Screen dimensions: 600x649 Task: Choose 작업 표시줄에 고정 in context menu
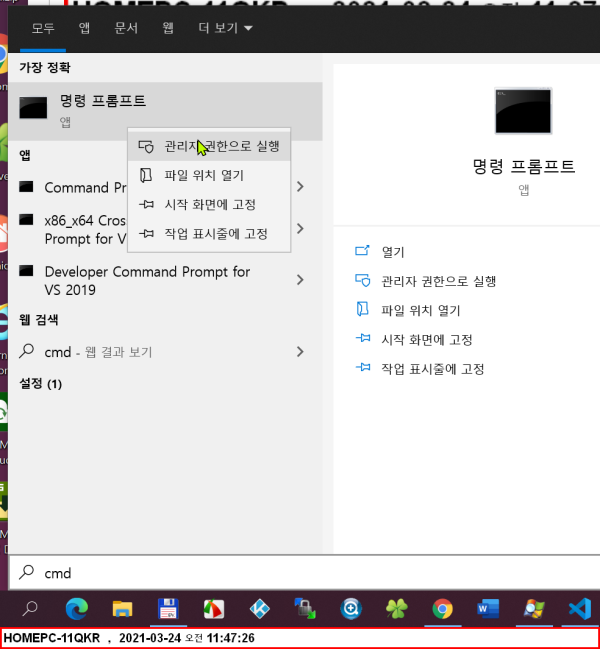coord(209,234)
